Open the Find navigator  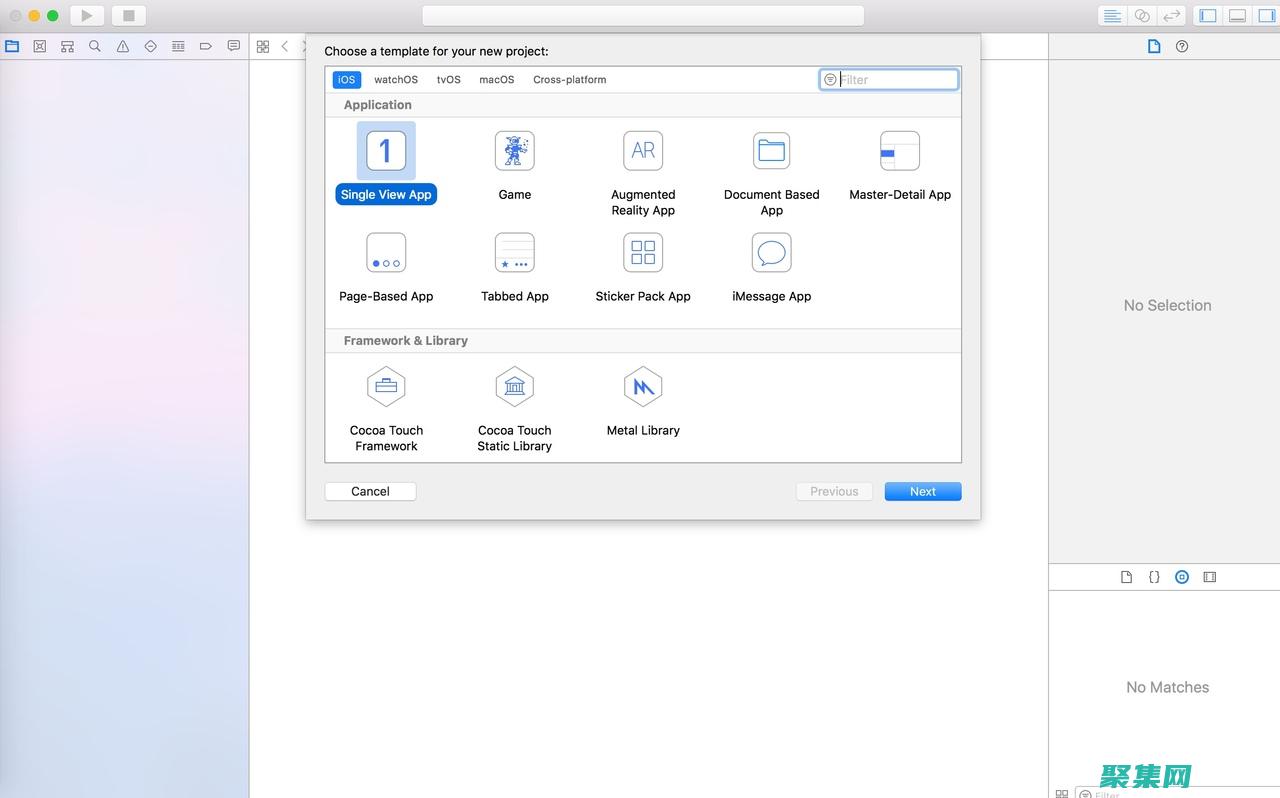tap(95, 46)
